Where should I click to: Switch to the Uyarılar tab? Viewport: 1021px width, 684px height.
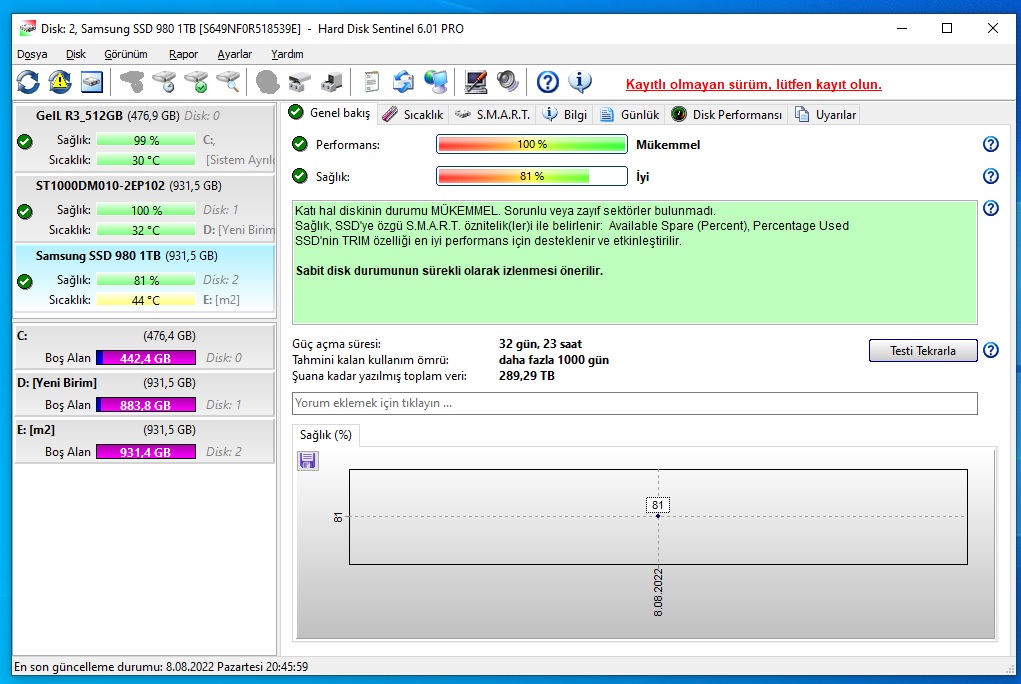pyautogui.click(x=825, y=115)
